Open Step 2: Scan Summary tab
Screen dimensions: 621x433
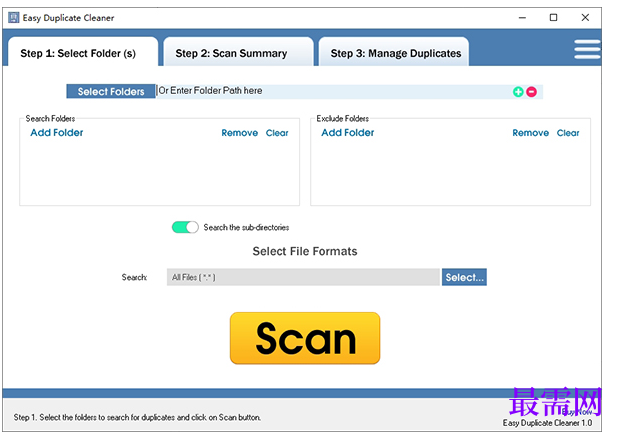[238, 53]
